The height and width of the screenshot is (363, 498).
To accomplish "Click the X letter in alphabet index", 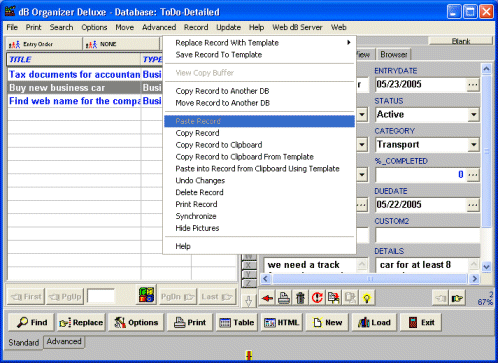I will point(248,265).
